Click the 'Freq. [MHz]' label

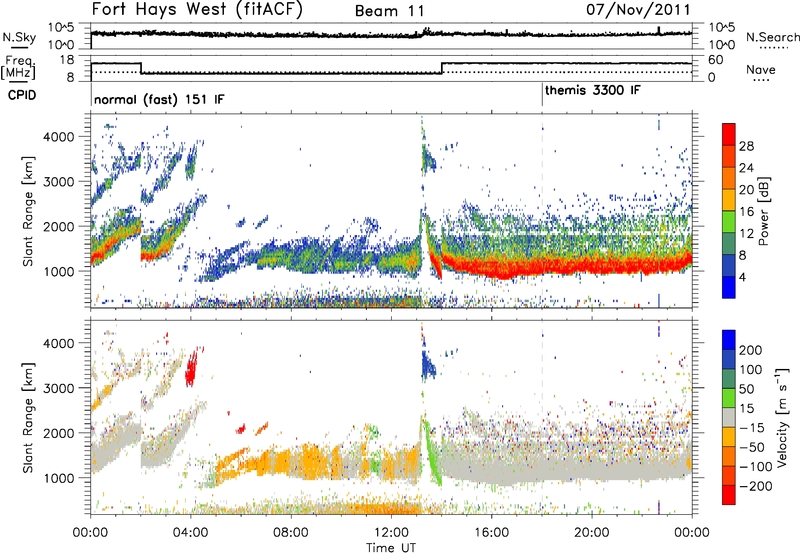(x=18, y=67)
